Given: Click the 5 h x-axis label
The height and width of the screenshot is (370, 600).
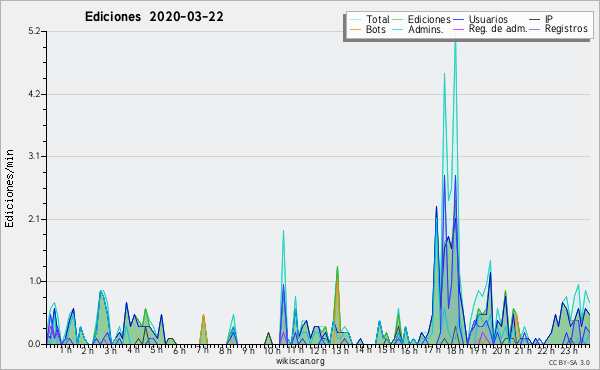Looking at the screenshot, I should 156,350.
